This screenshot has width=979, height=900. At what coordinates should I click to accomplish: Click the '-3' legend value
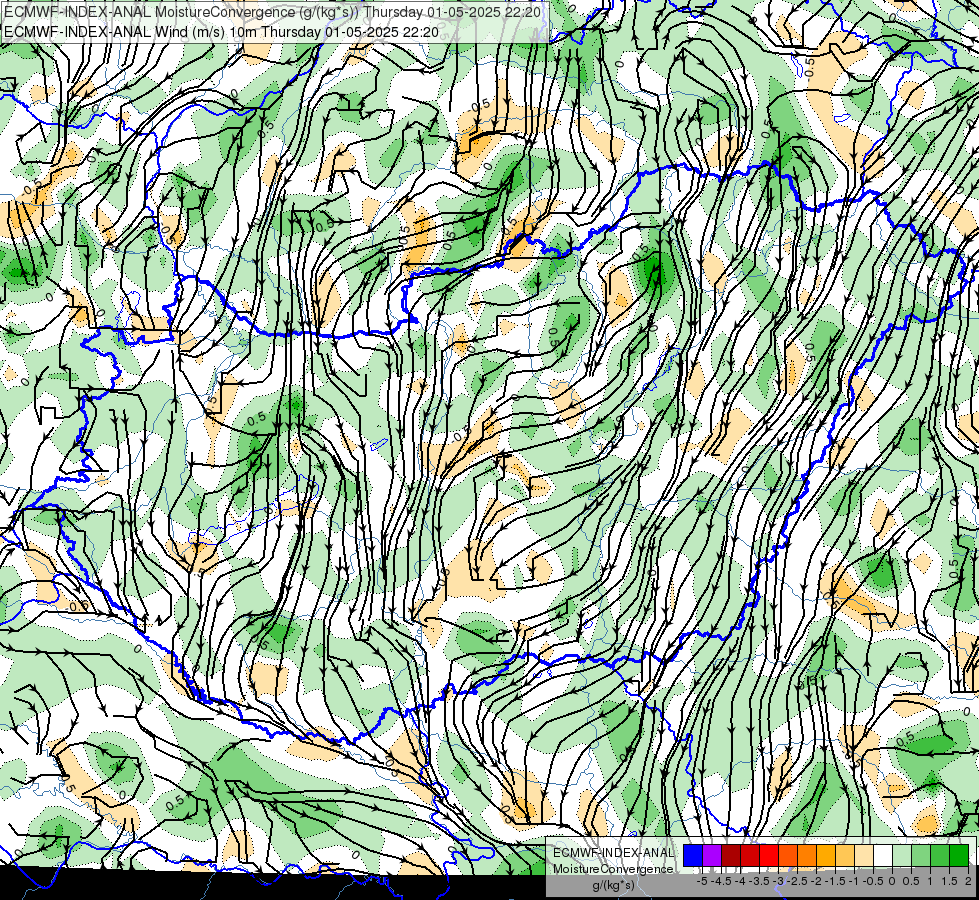click(x=778, y=881)
